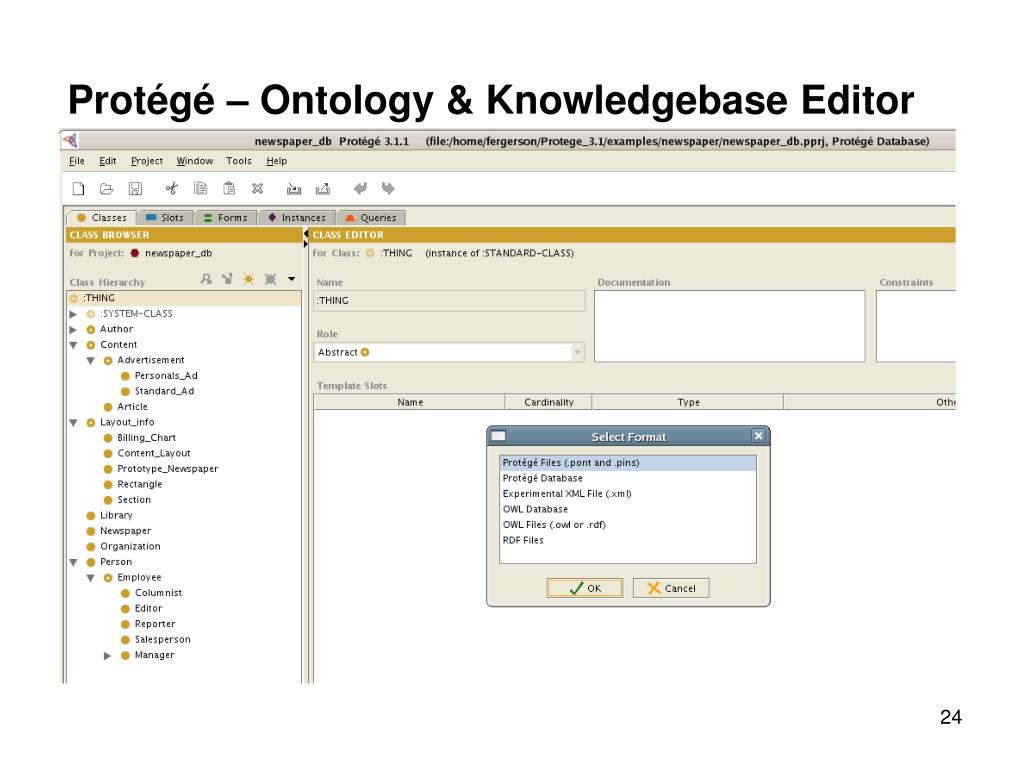
Task: Click the Type column header in Template Slots
Action: point(688,402)
